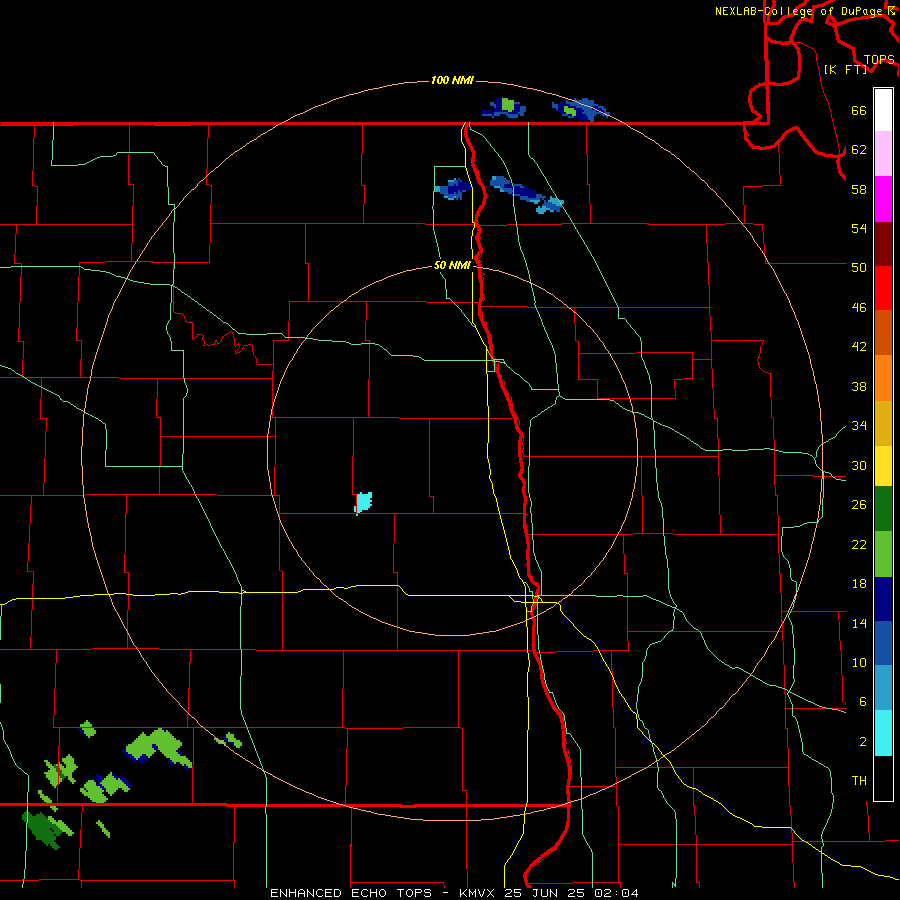The width and height of the screenshot is (900, 900).
Task: Click the cyan echo inside the 50 NMI ring
Action: 363,502
